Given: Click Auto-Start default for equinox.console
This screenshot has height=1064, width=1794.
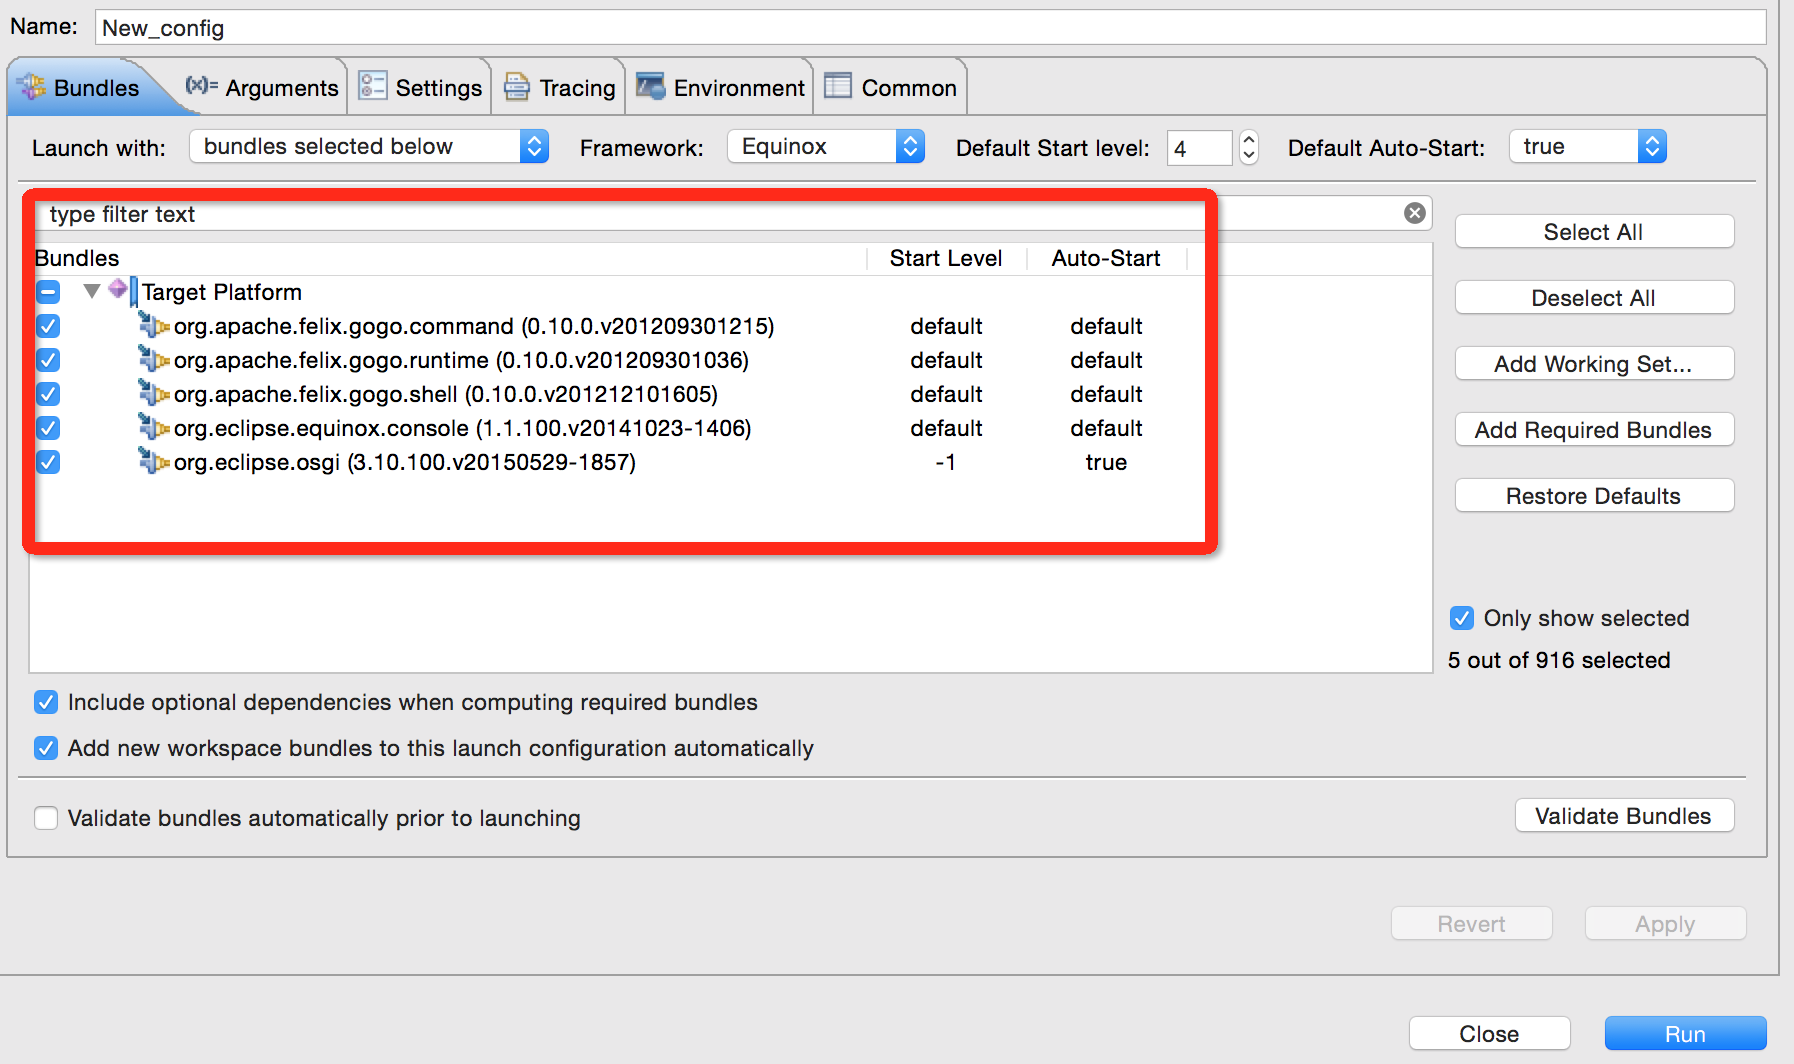Looking at the screenshot, I should 1106,428.
